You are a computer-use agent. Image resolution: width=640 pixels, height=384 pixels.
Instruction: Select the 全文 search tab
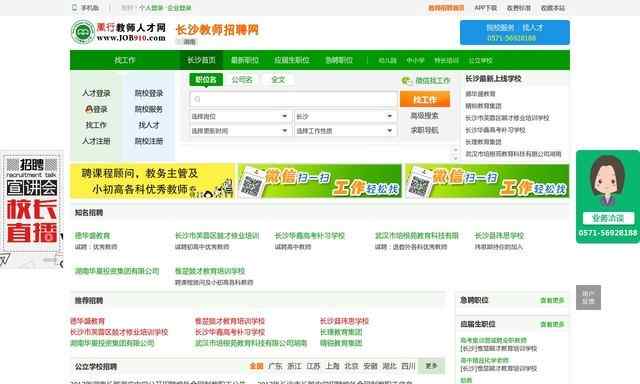tap(278, 80)
